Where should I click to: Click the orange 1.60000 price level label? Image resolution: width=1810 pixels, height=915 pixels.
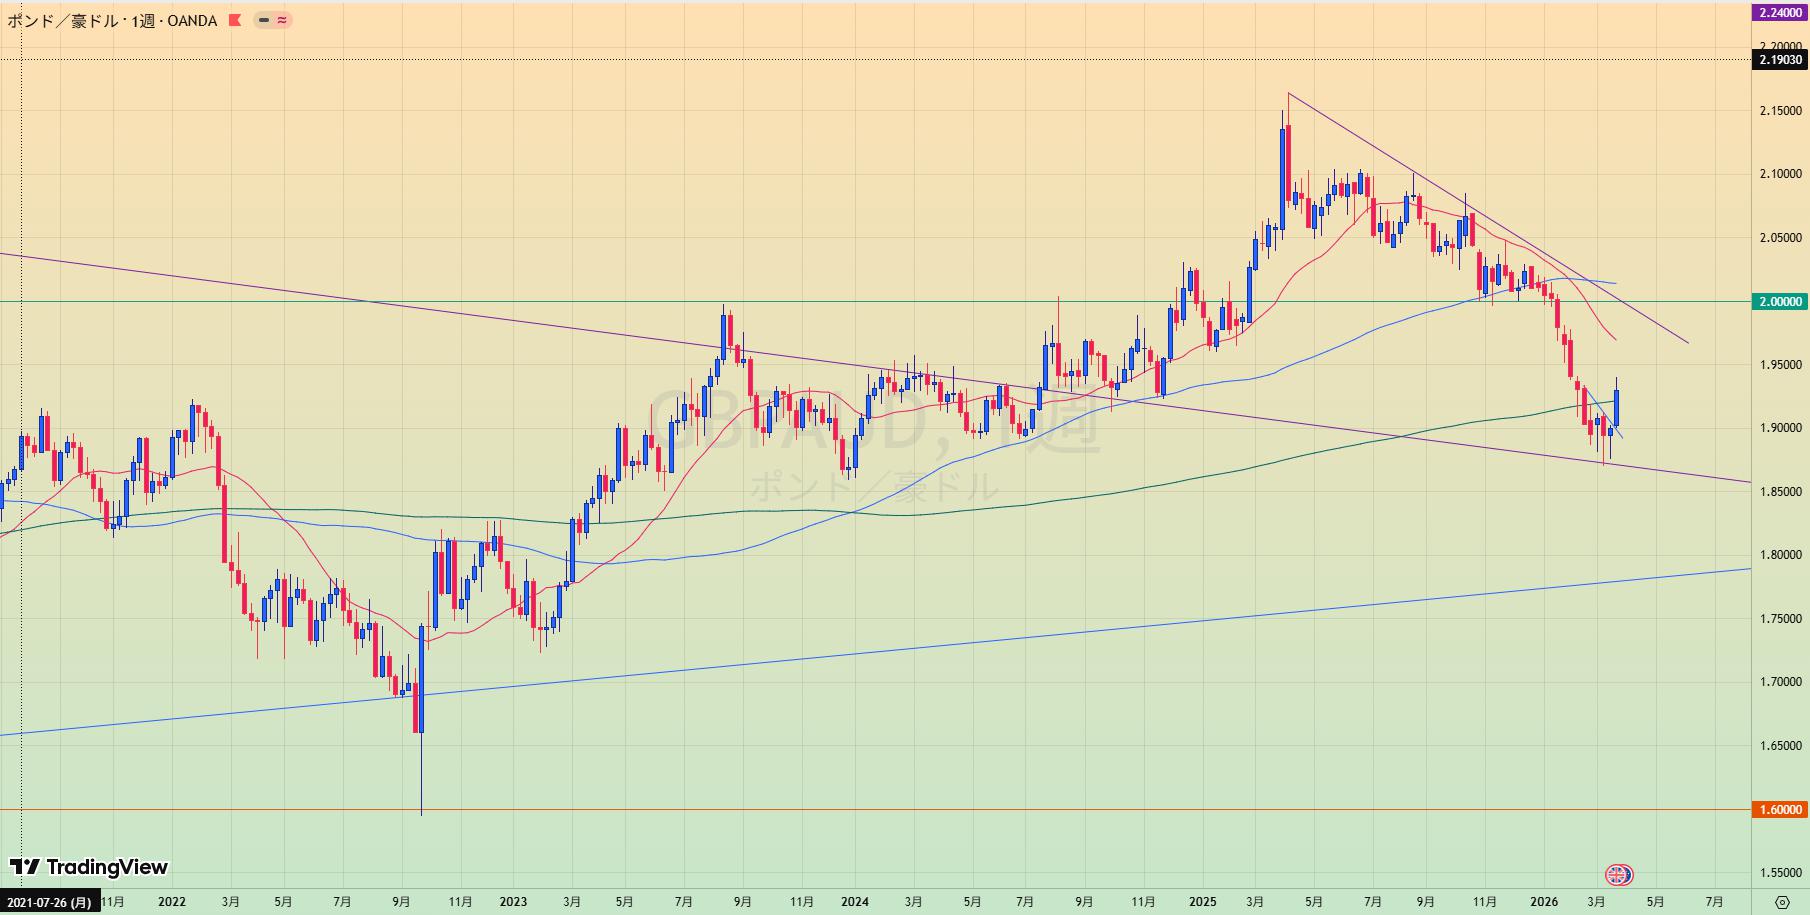(x=1780, y=810)
